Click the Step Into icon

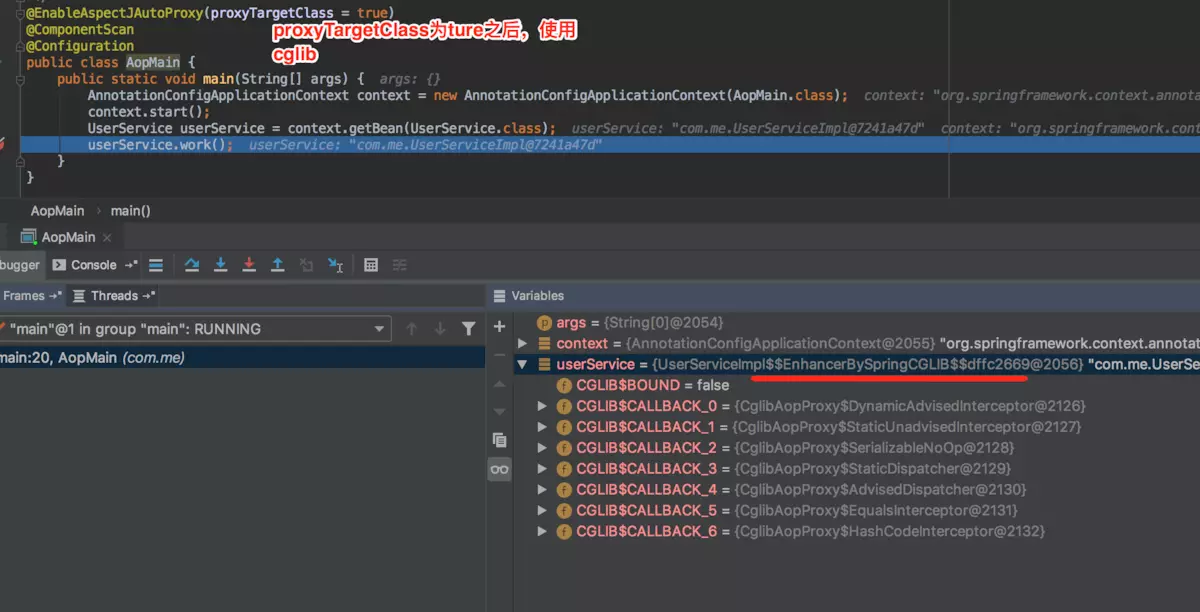tap(220, 265)
